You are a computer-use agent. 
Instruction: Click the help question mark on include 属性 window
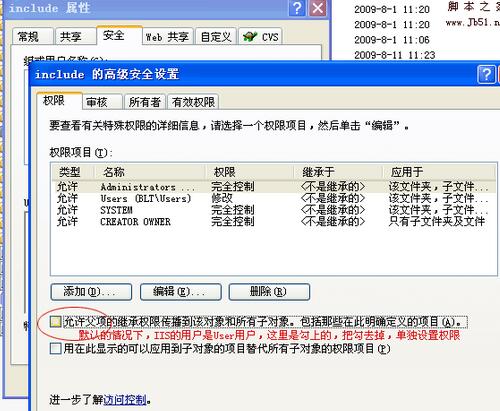pyautogui.click(x=297, y=8)
